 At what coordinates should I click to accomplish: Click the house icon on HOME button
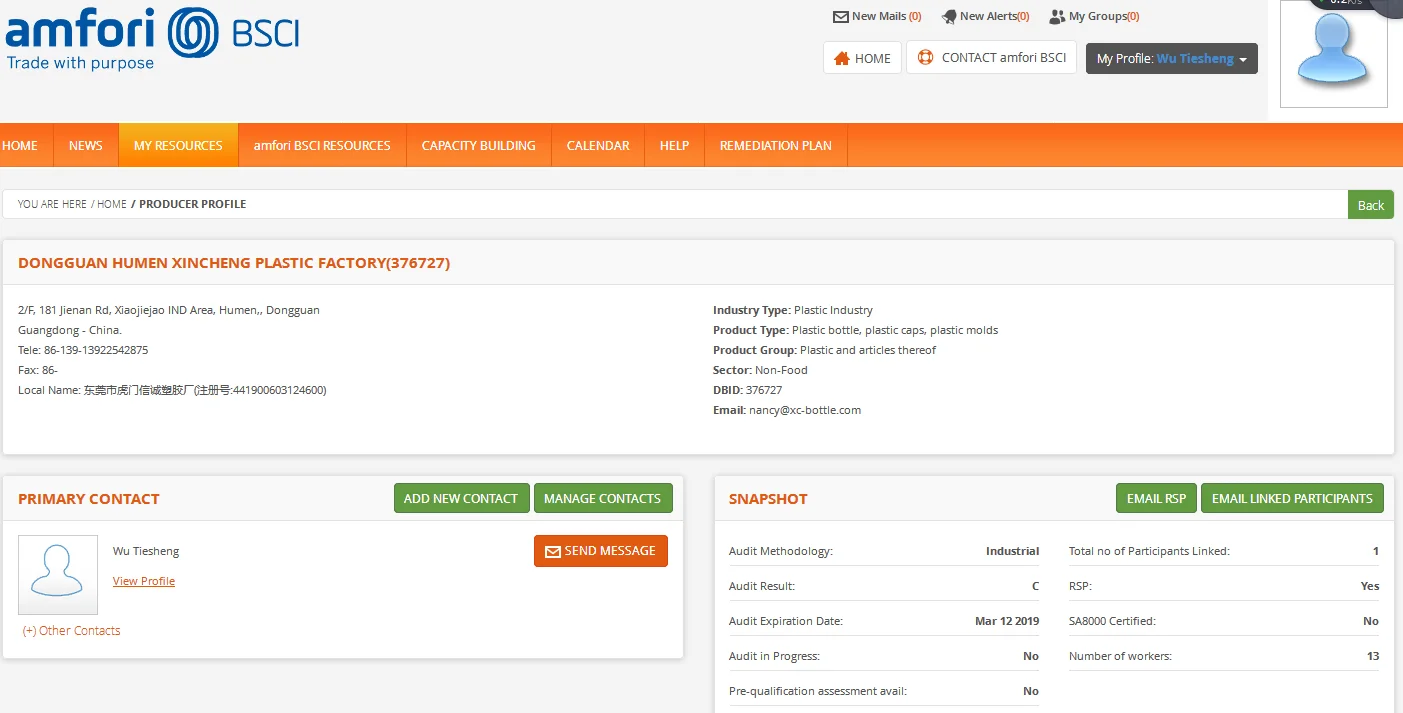(842, 58)
